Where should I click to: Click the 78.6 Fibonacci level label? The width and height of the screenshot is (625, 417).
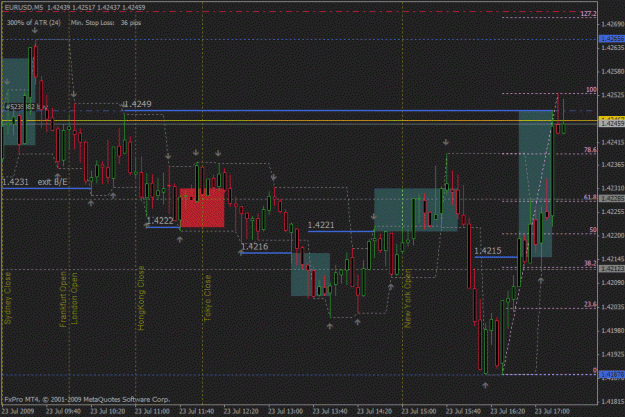(590, 150)
